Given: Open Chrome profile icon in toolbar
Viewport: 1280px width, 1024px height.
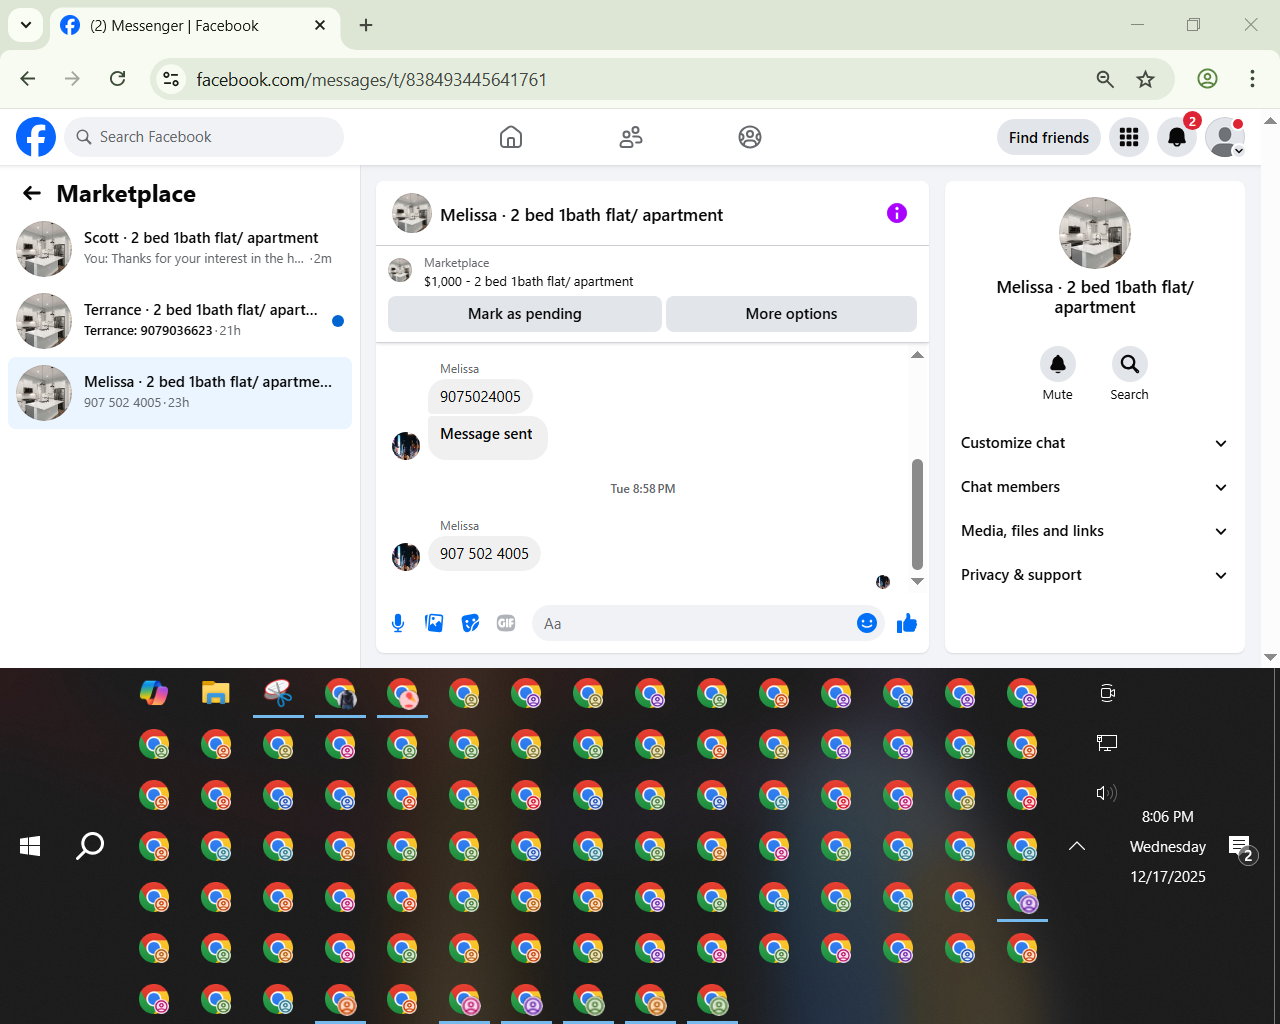Looking at the screenshot, I should (x=1207, y=79).
